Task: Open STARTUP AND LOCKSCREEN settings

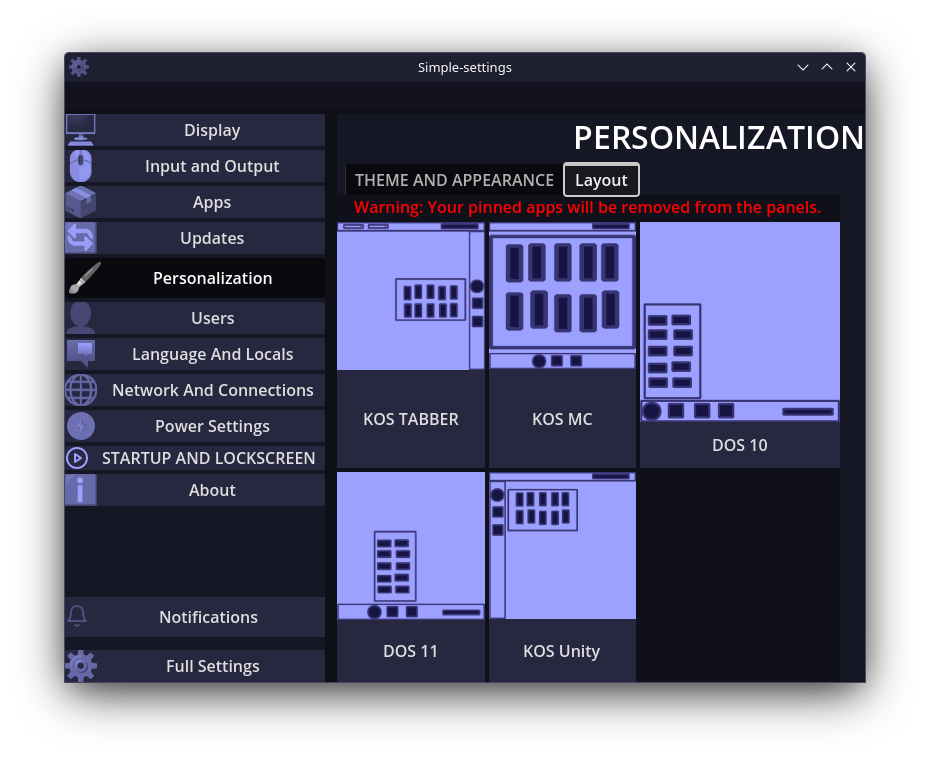Action: [195, 458]
